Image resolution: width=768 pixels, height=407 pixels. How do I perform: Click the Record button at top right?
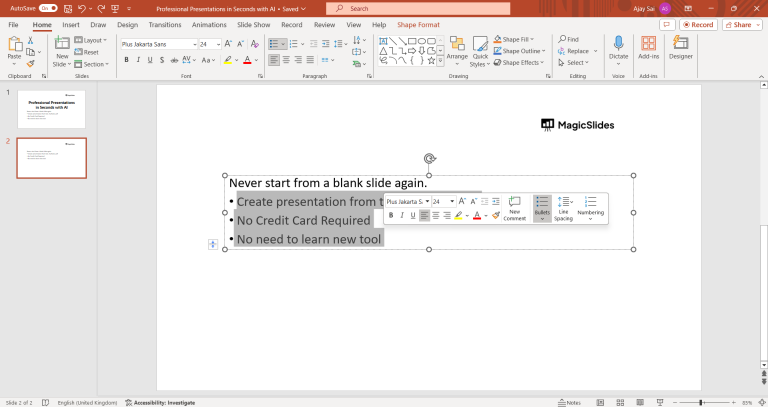(698, 24)
